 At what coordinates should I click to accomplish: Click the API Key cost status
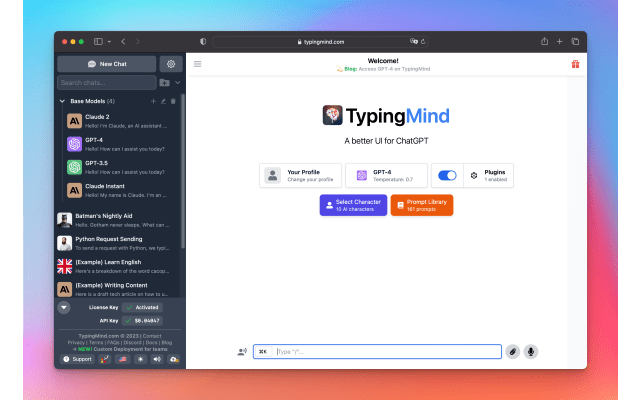(x=142, y=321)
